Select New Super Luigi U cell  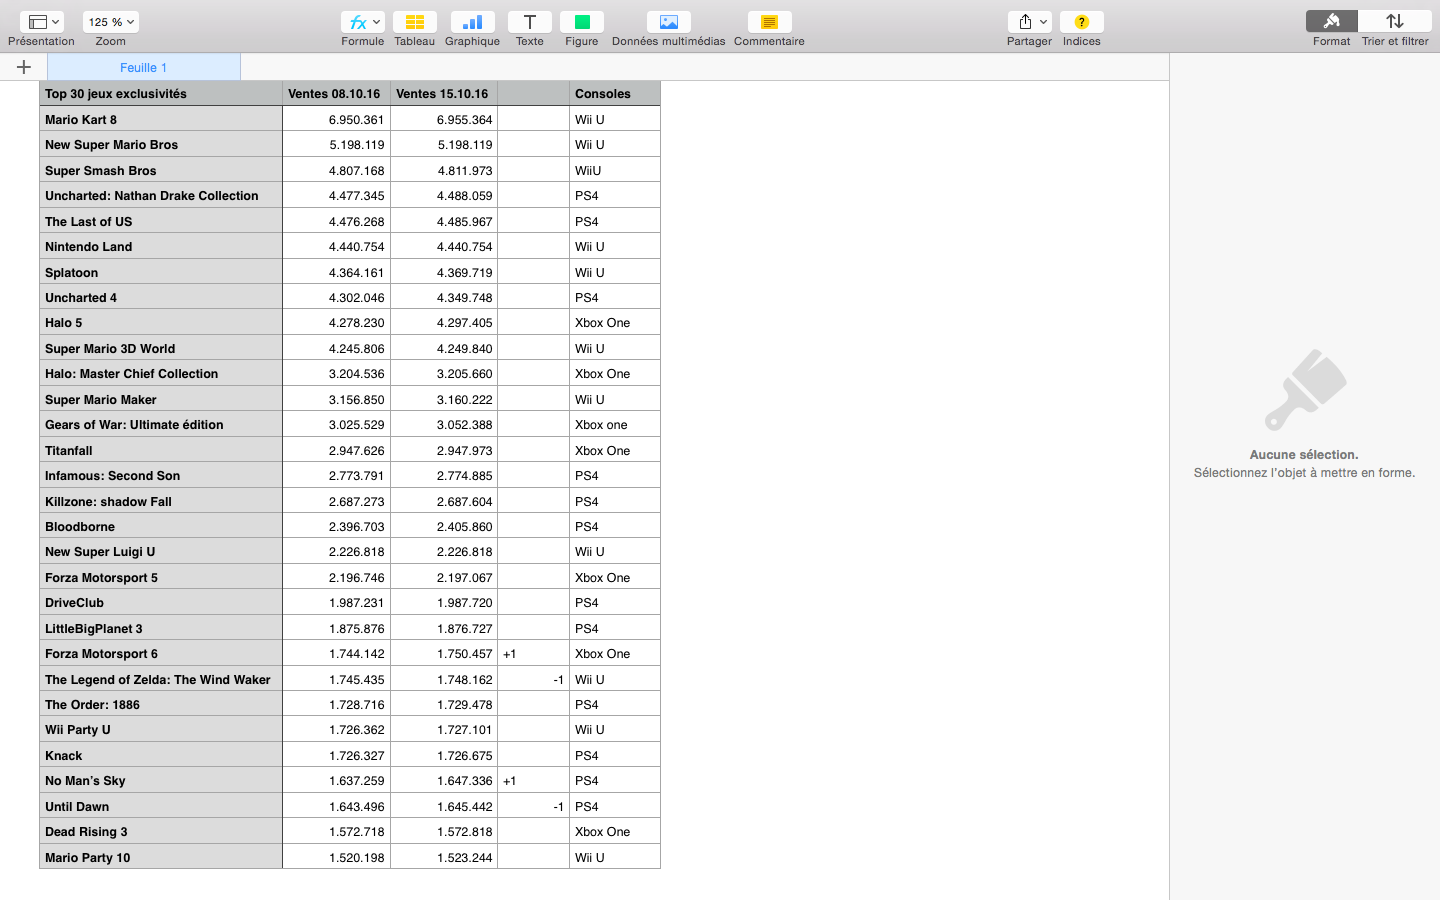[x=161, y=551]
